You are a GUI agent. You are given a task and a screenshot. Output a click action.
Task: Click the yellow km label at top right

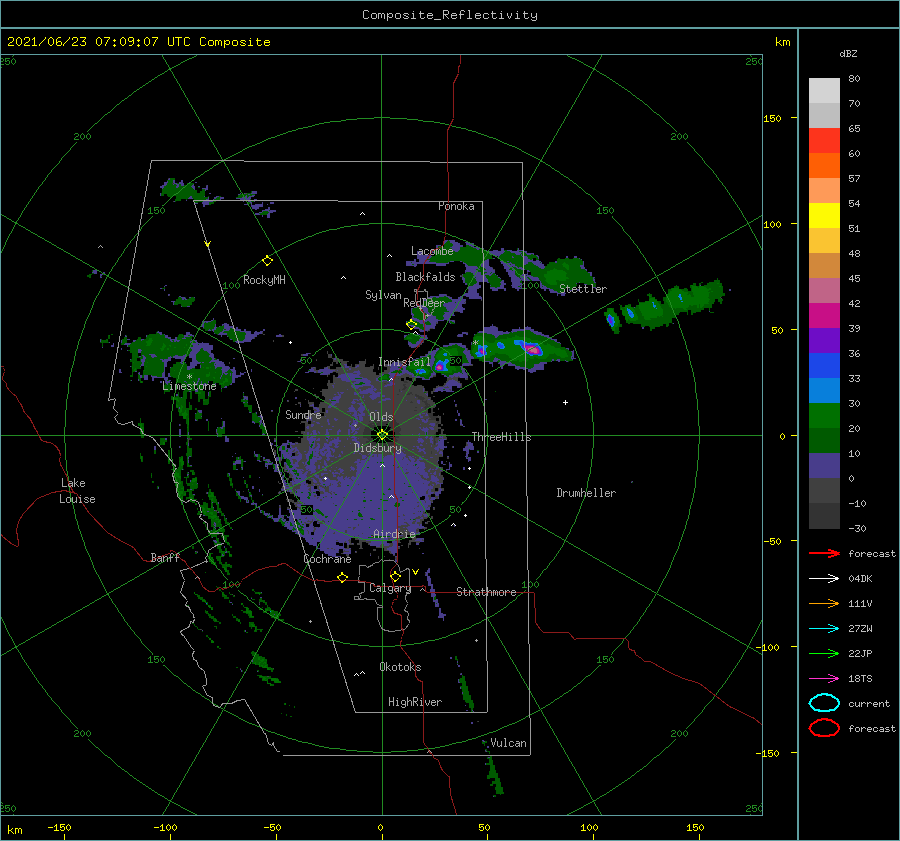[782, 42]
